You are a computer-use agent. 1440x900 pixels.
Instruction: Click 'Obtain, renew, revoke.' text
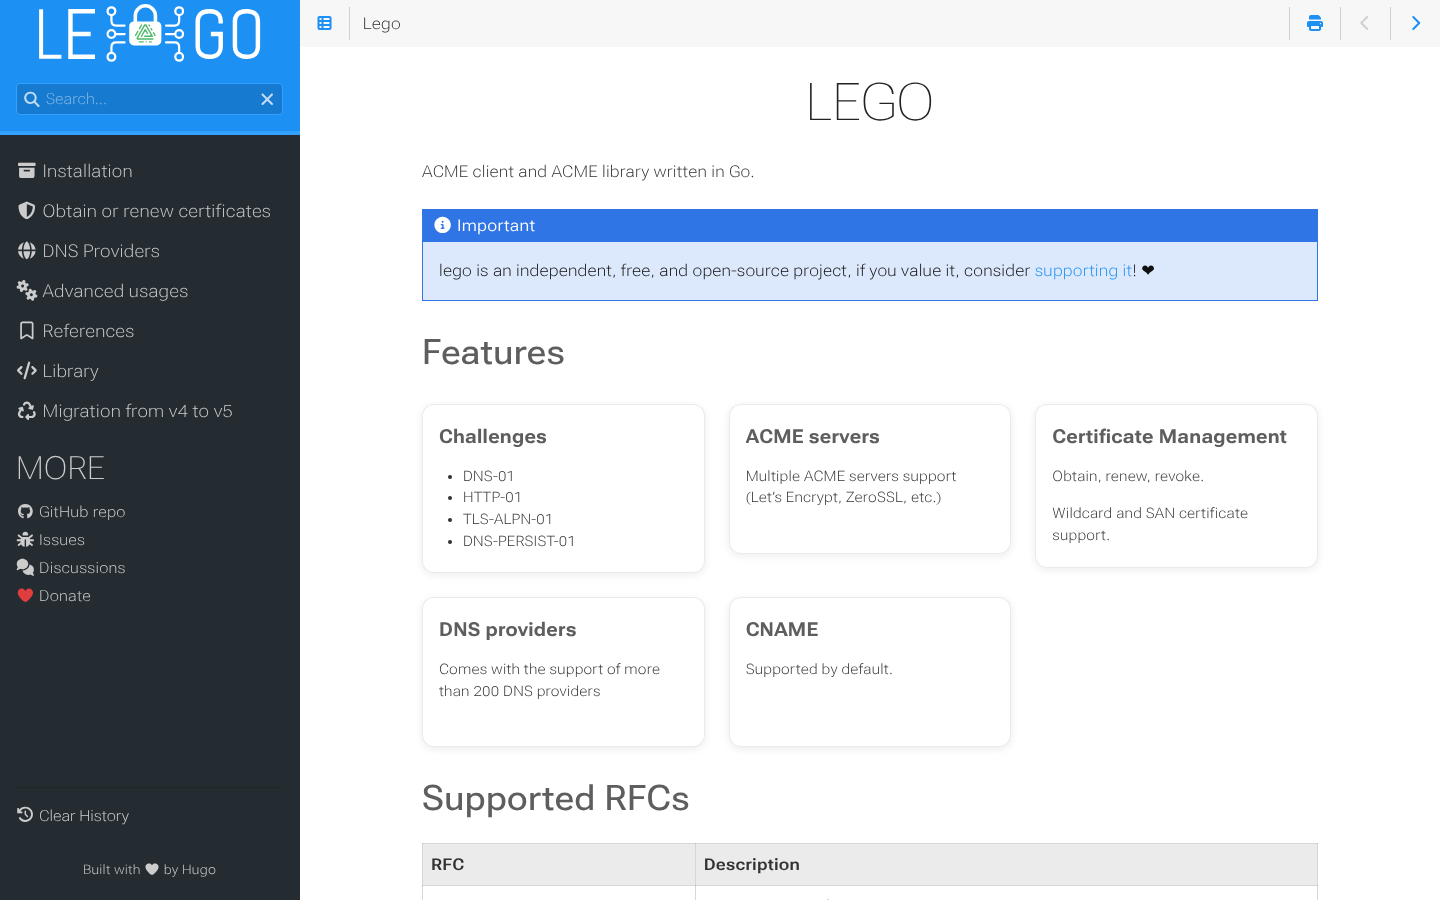pos(1128,476)
